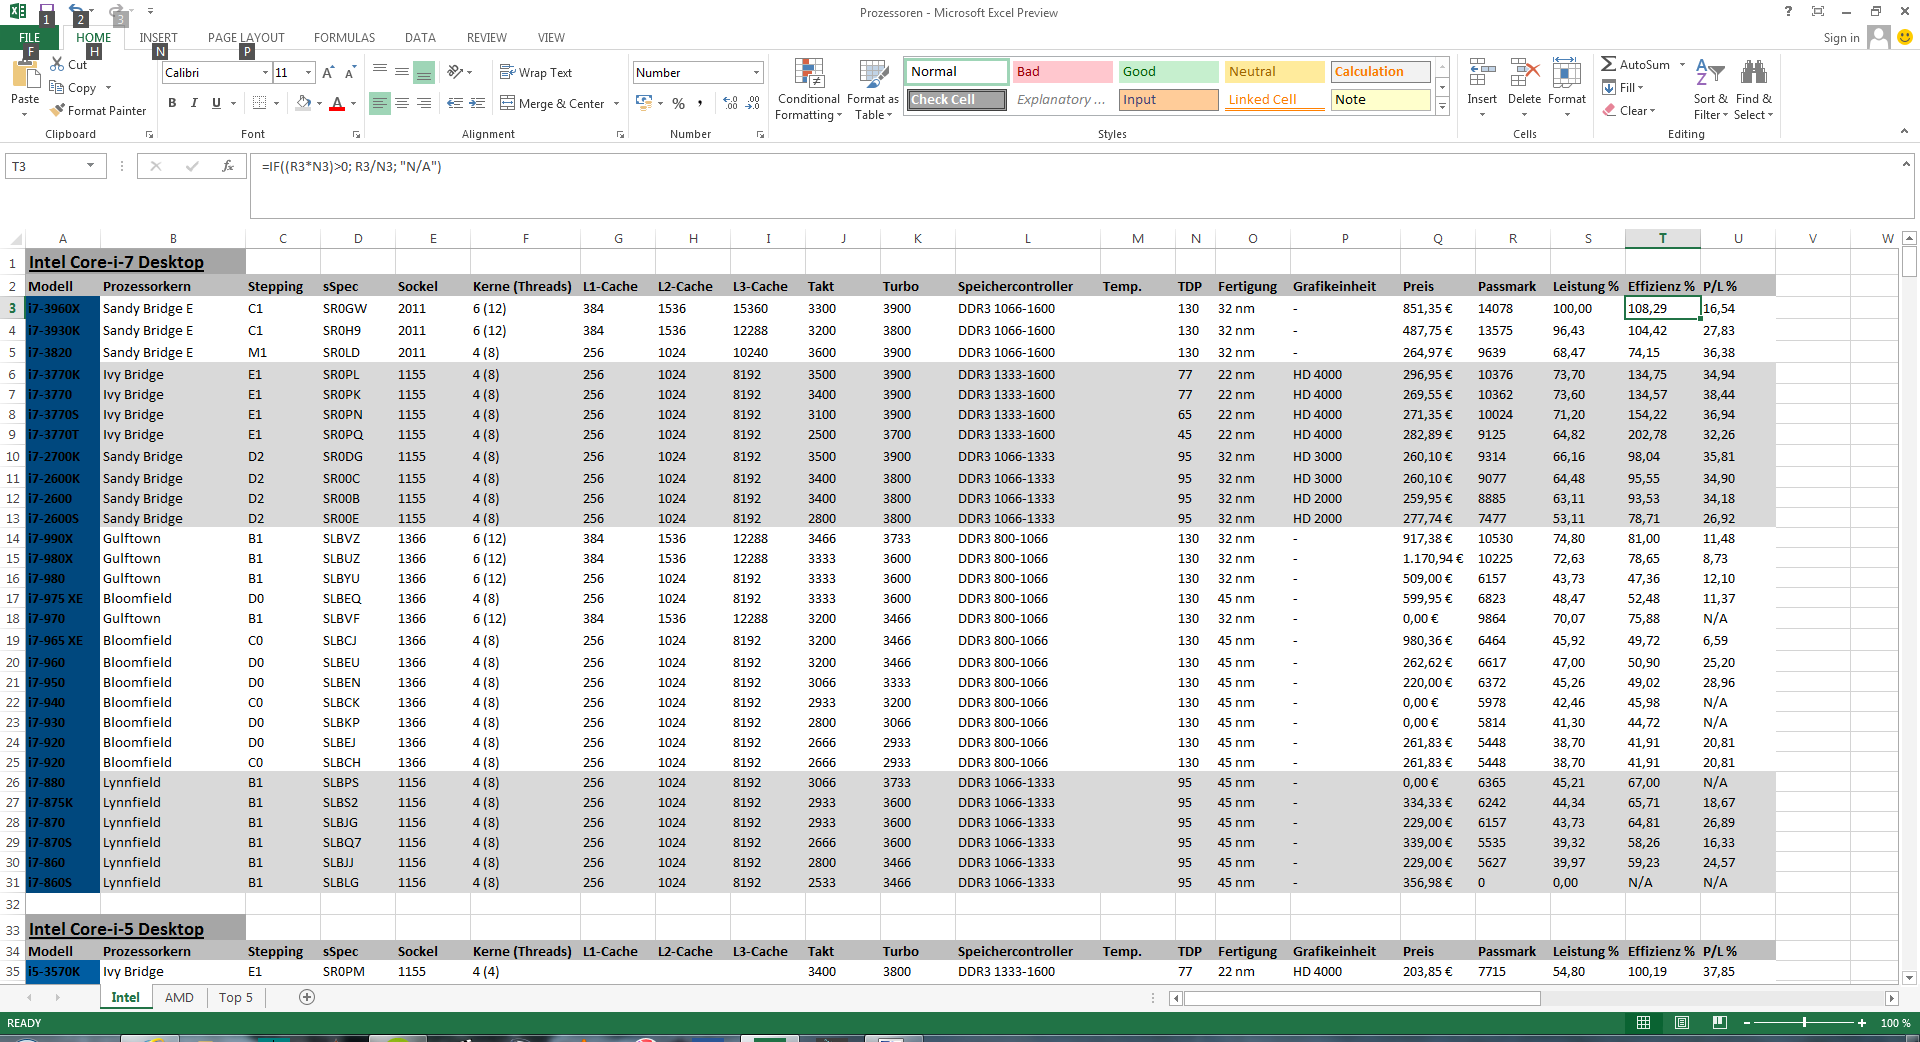
Task: Decrease decimal places
Action: click(753, 103)
